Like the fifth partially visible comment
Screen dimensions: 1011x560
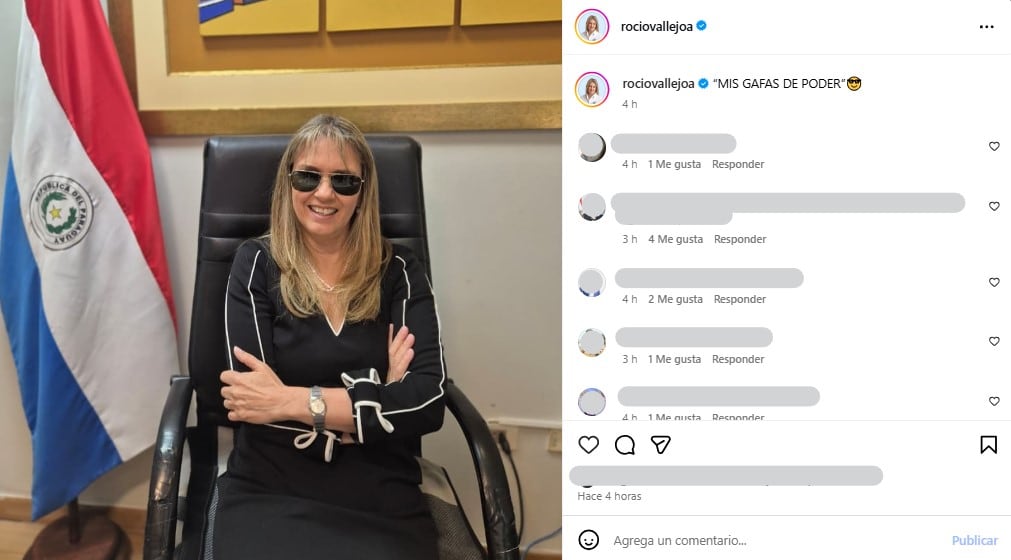click(994, 401)
